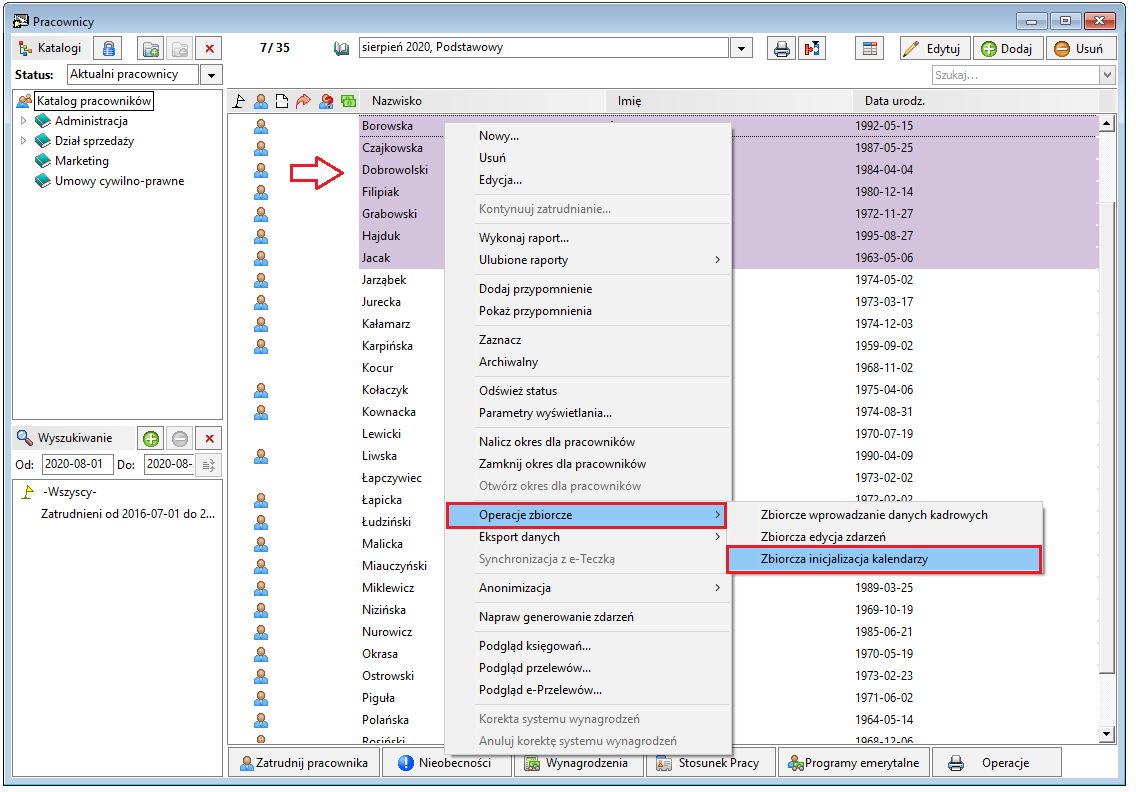Viewport: 1136px width, 792px height.
Task: Choose Dodaj przypomnienie menu entry
Action: pos(587,289)
